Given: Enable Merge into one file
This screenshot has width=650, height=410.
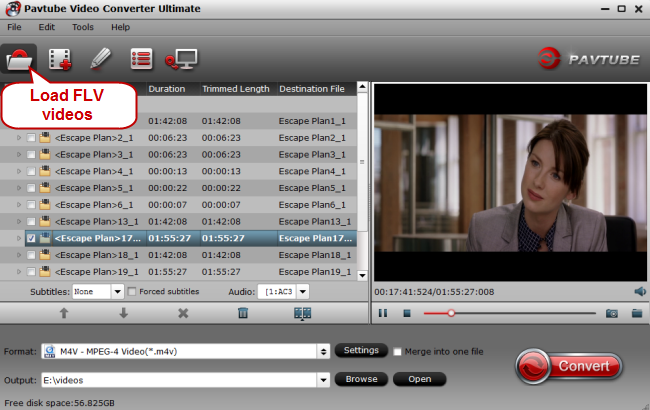Looking at the screenshot, I should click(397, 352).
